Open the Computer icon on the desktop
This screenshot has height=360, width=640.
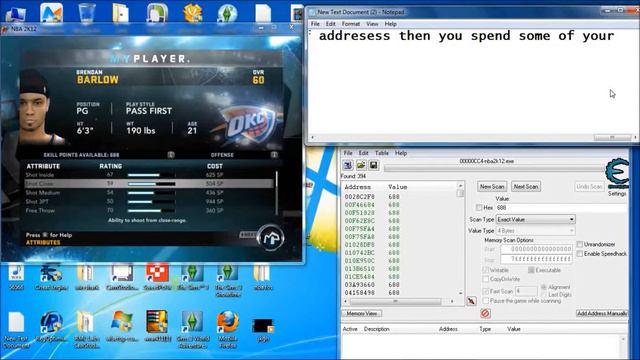click(15, 13)
